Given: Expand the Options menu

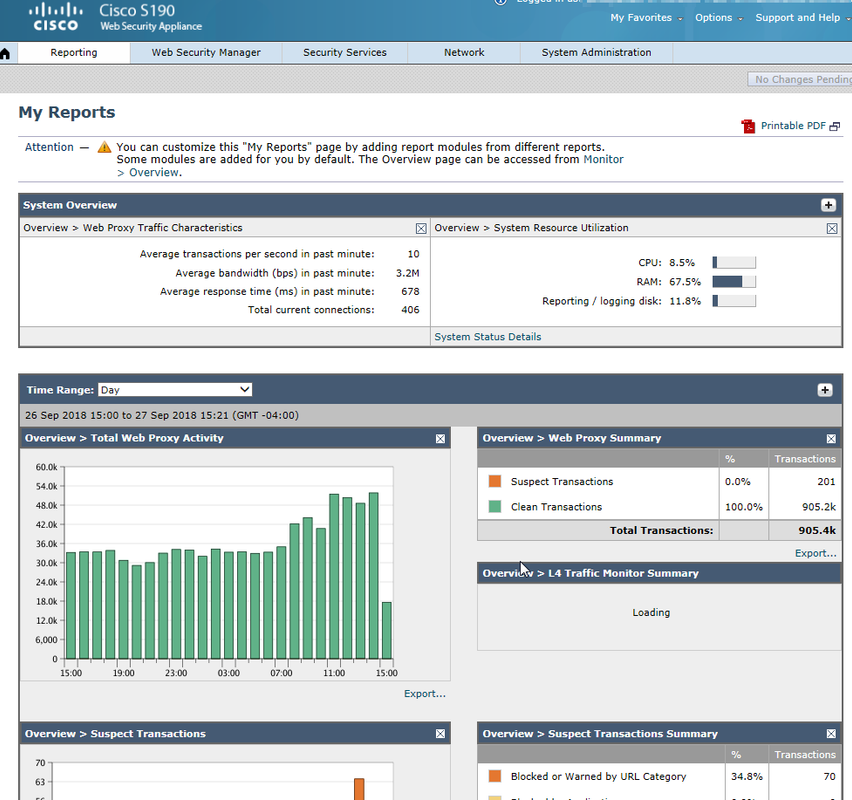Looking at the screenshot, I should 718,17.
